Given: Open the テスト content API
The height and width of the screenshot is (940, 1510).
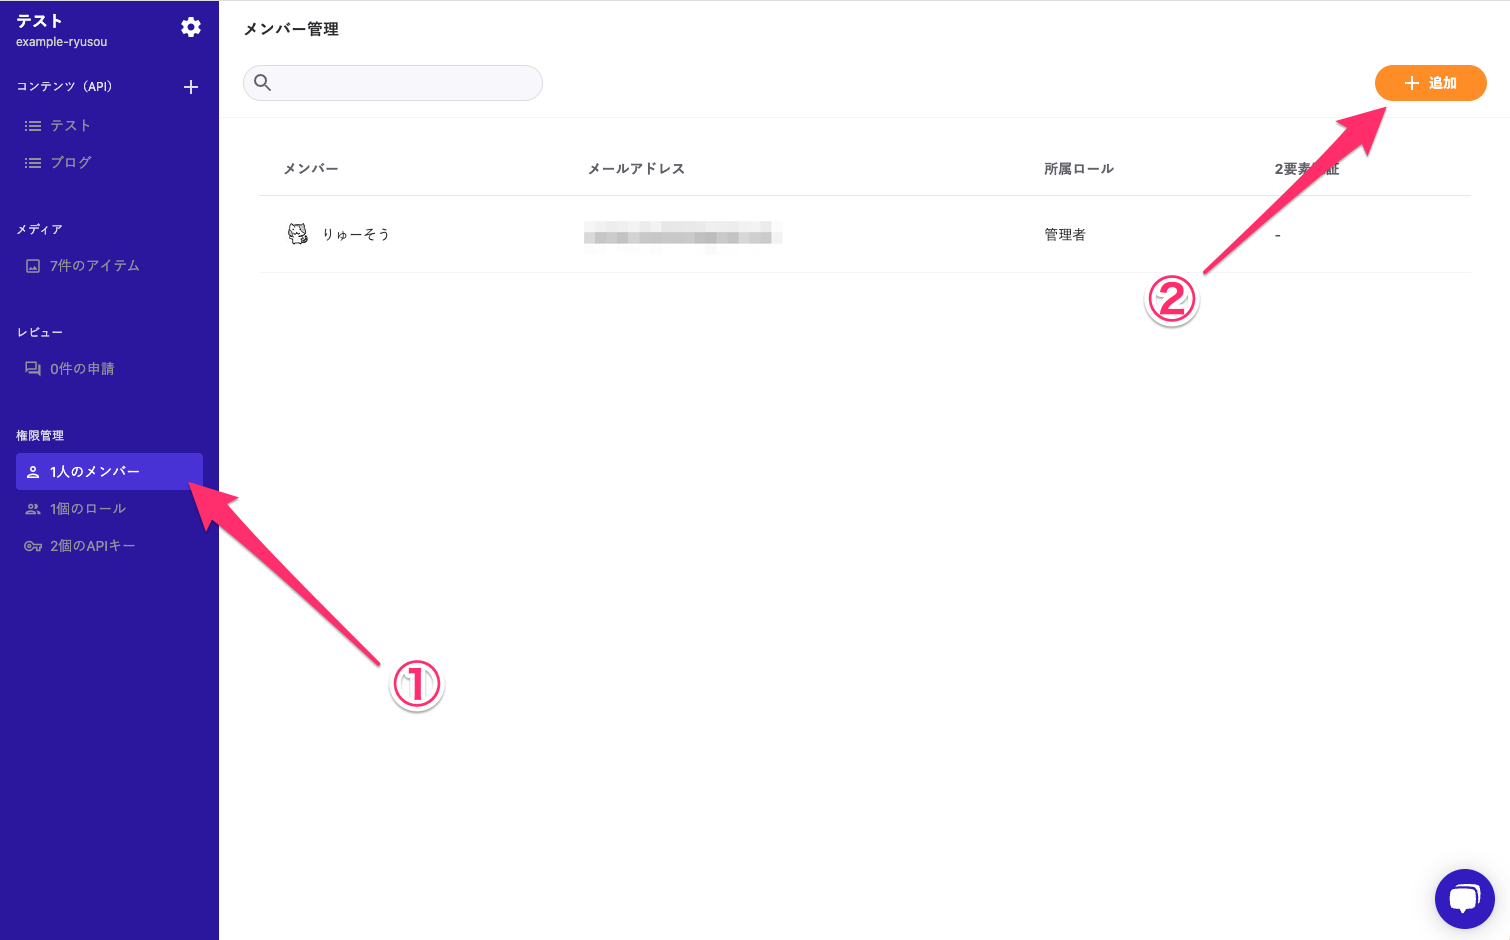Looking at the screenshot, I should (71, 126).
